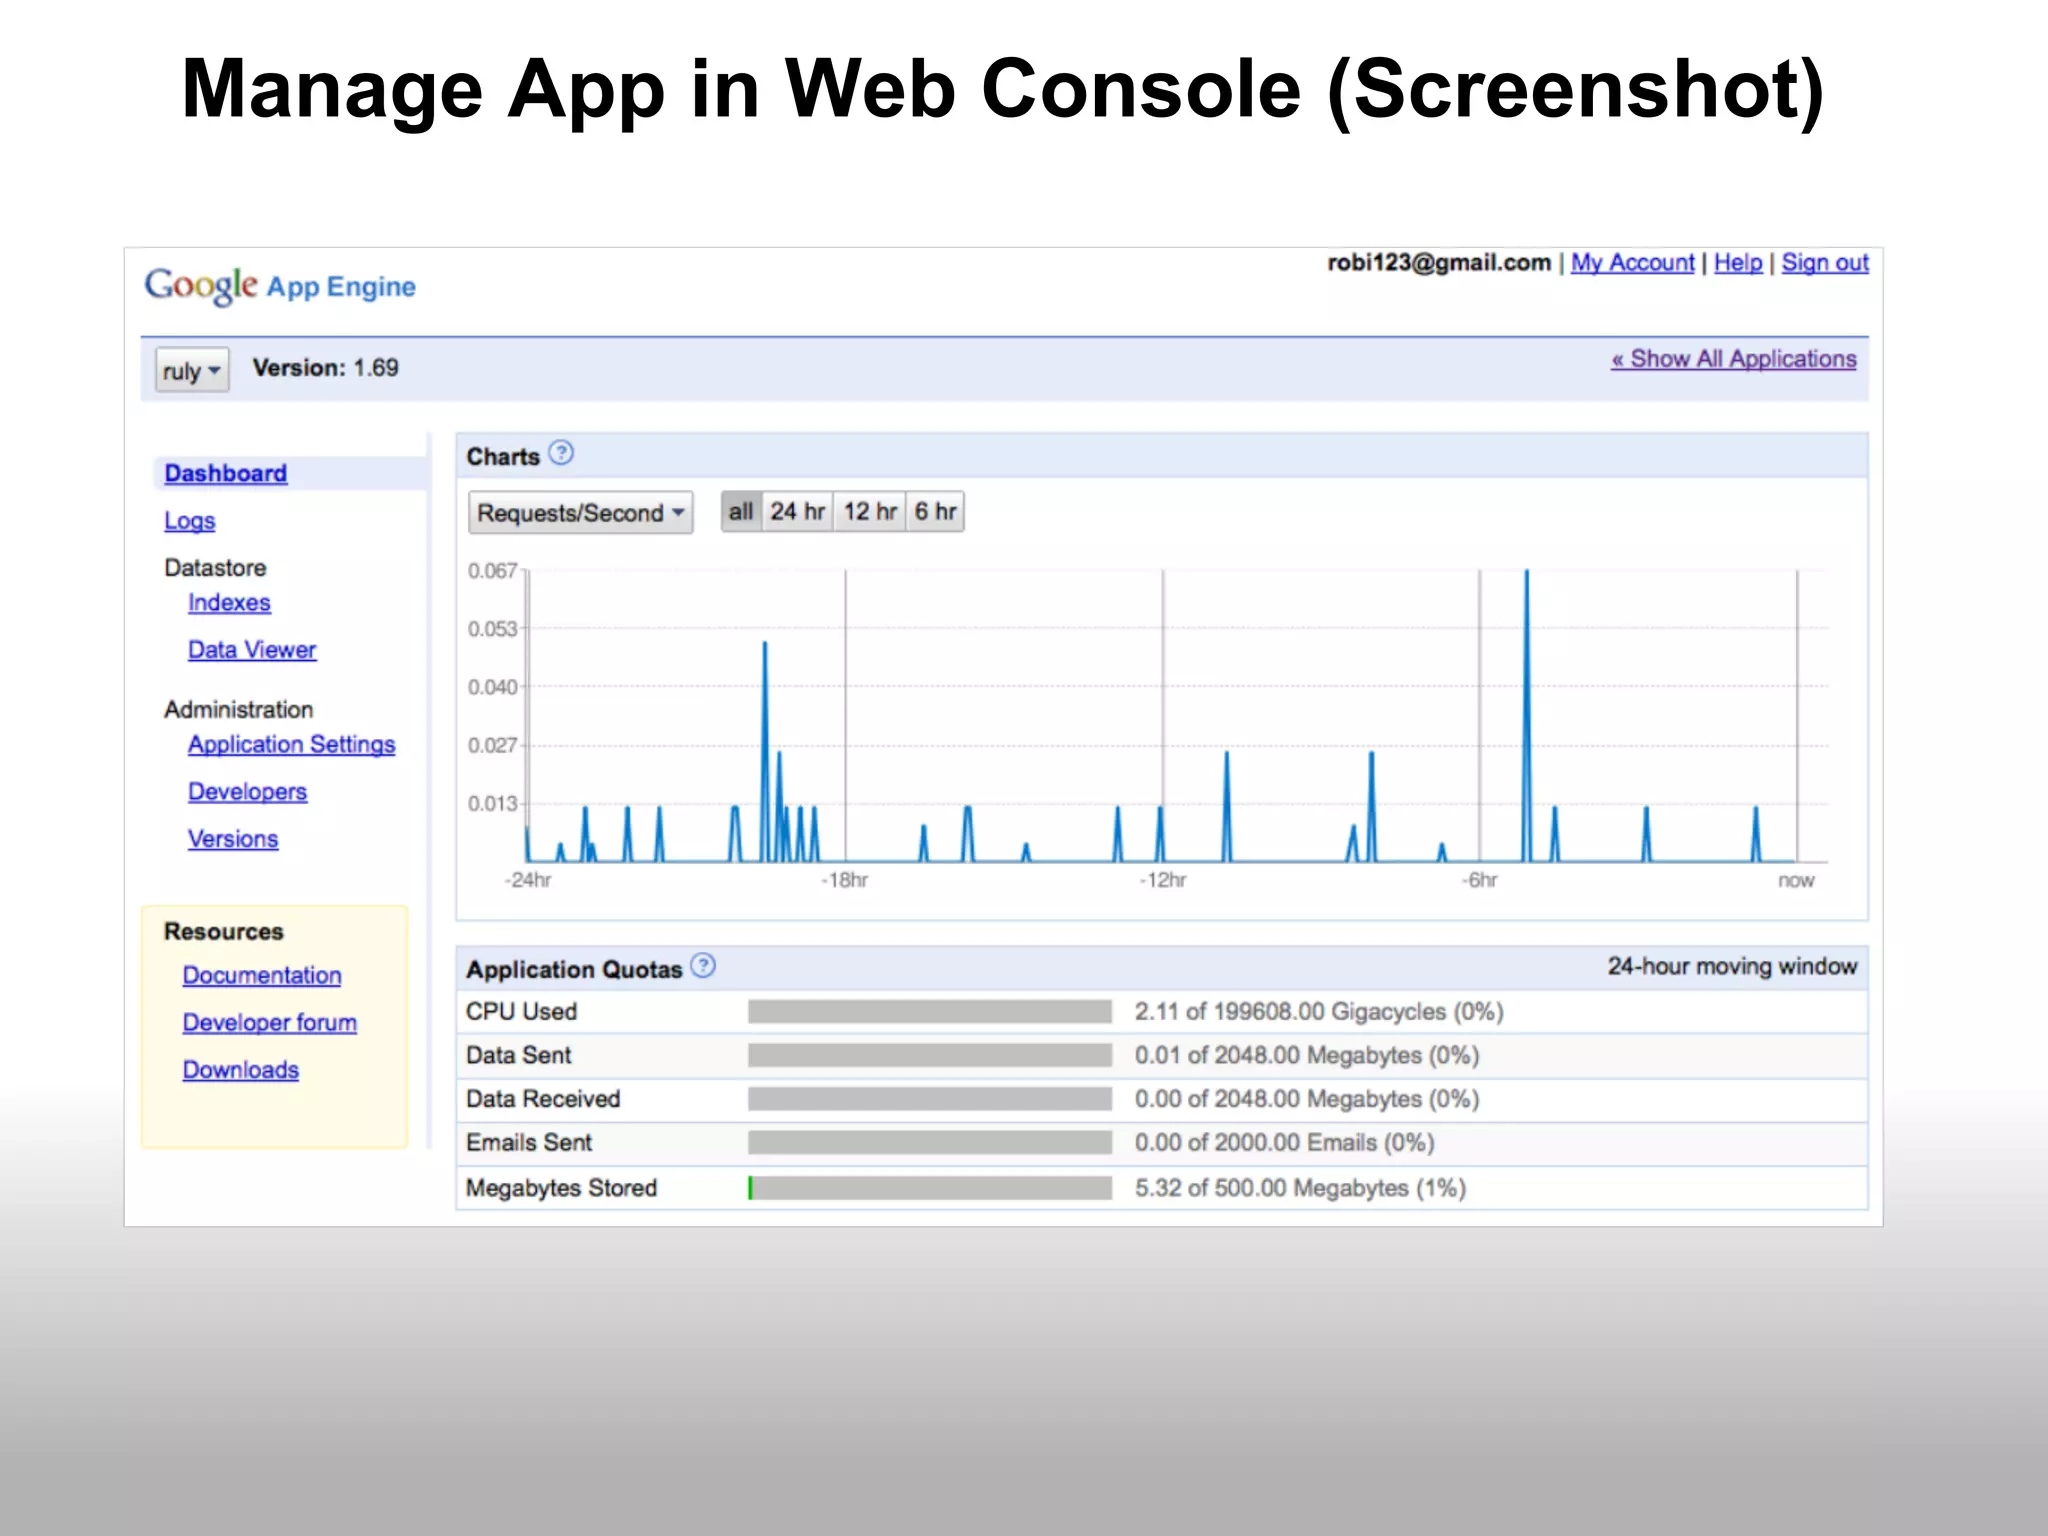Viewport: 2048px width, 1536px height.
Task: Click the Resources heading
Action: pos(223,931)
